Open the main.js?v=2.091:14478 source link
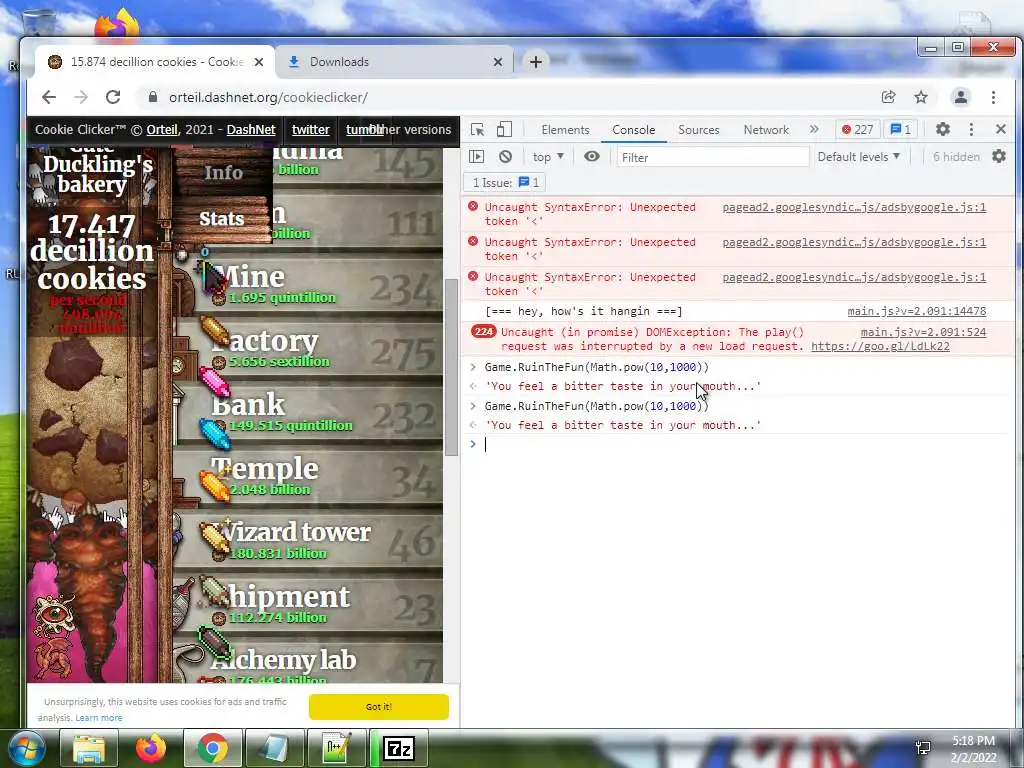The image size is (1024, 768). click(917, 312)
